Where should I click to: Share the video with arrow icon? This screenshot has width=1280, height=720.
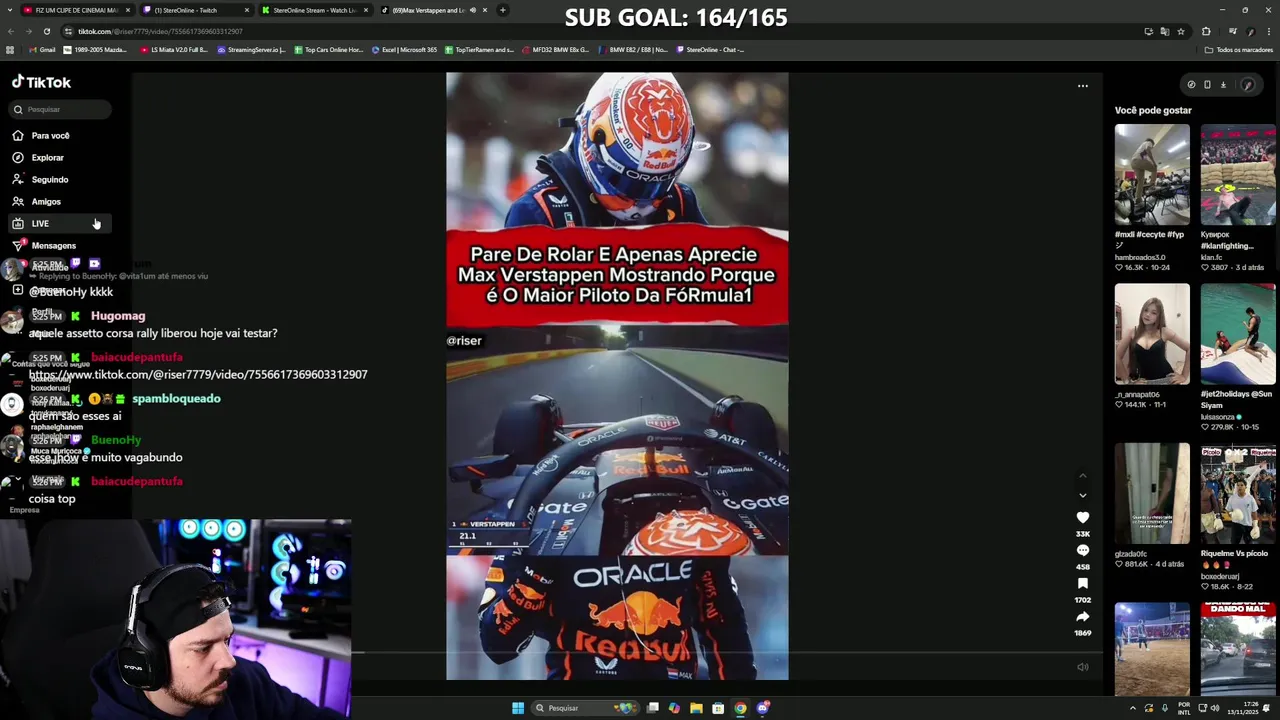click(x=1082, y=616)
